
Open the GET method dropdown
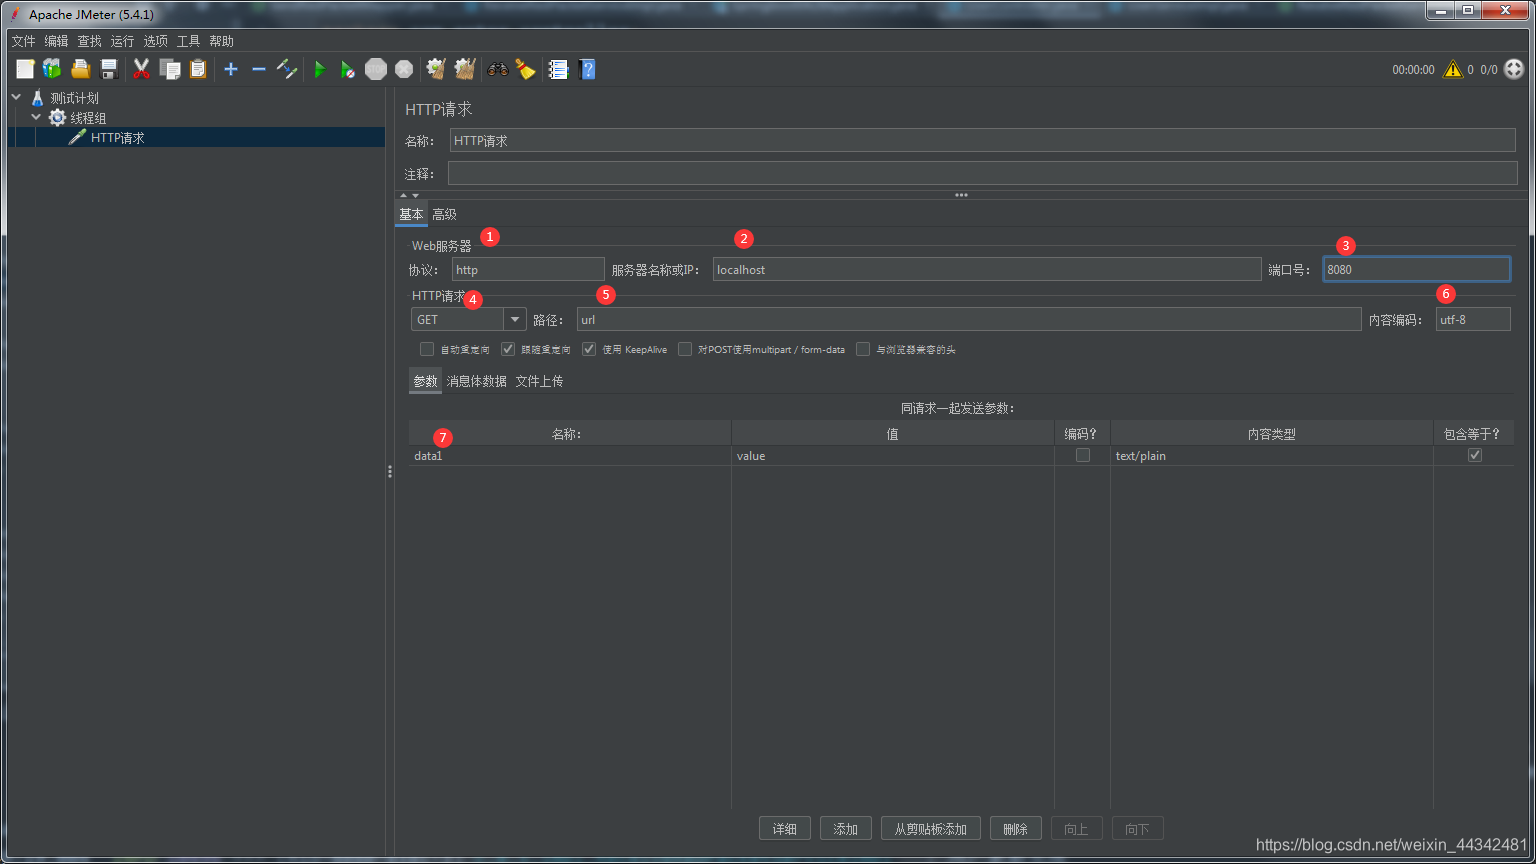click(x=515, y=320)
